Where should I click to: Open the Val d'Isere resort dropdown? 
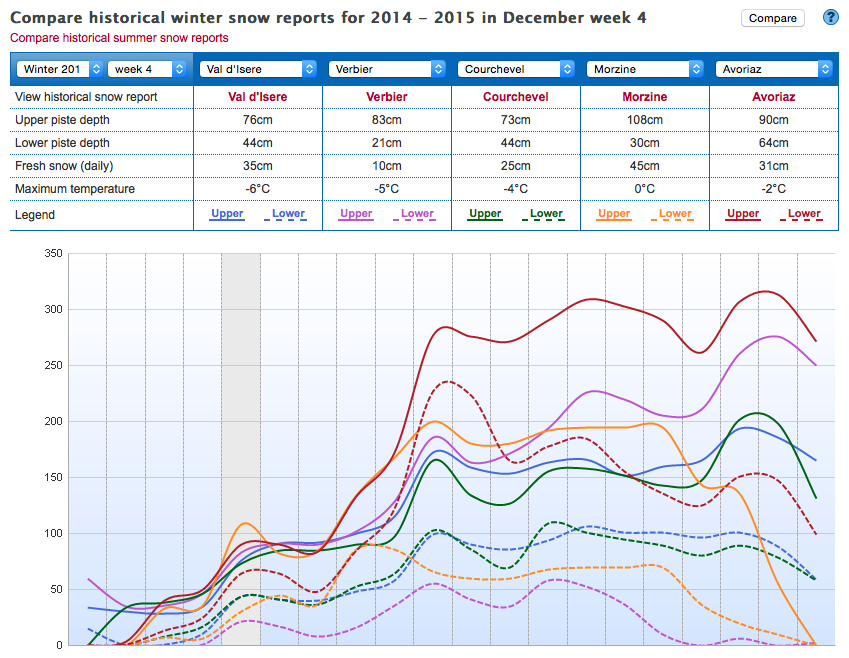pos(258,69)
